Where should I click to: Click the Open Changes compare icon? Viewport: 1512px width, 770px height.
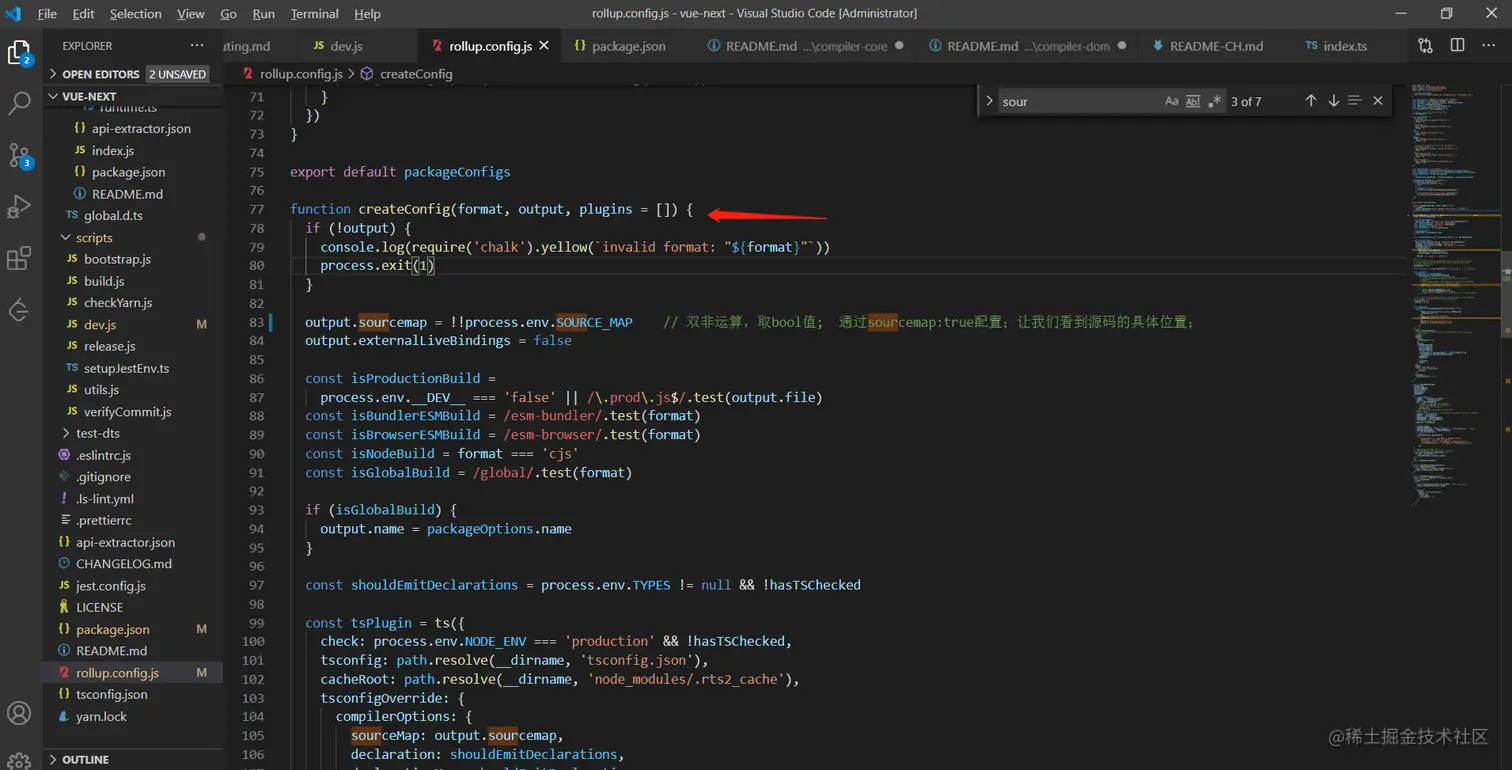[1425, 46]
